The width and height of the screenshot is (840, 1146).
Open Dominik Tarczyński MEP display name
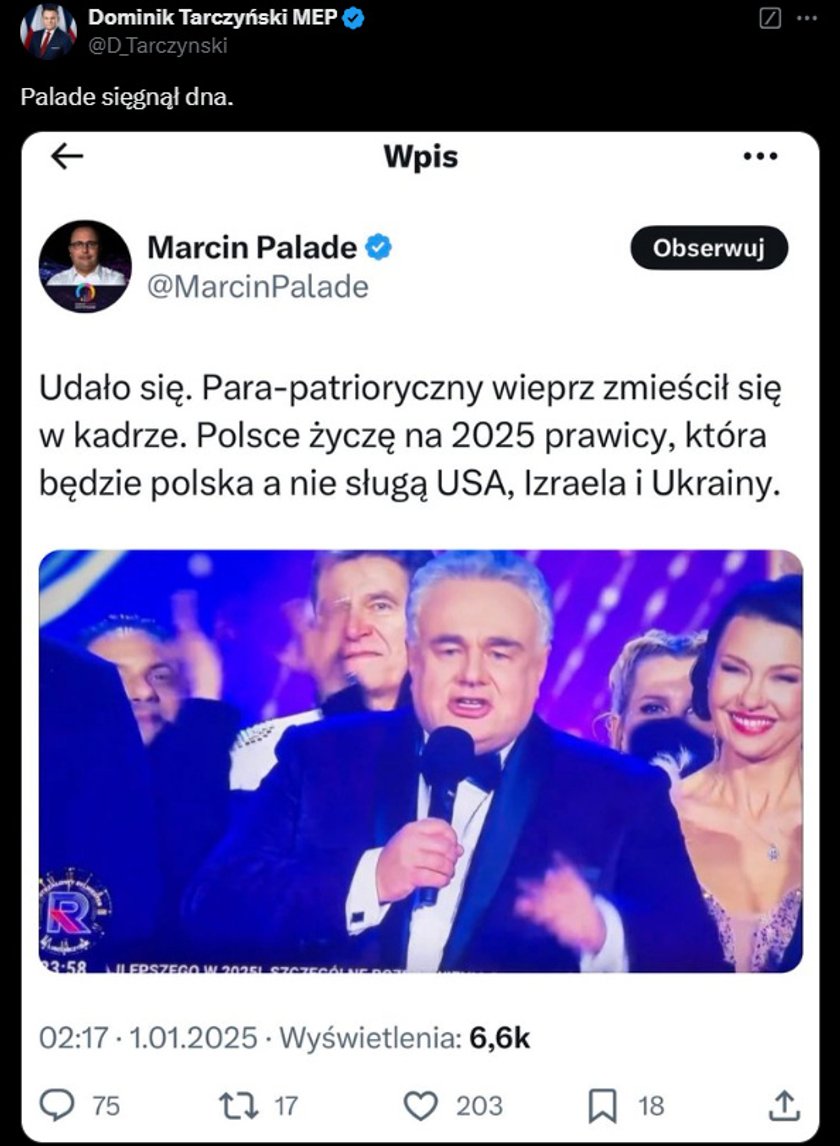click(x=213, y=18)
